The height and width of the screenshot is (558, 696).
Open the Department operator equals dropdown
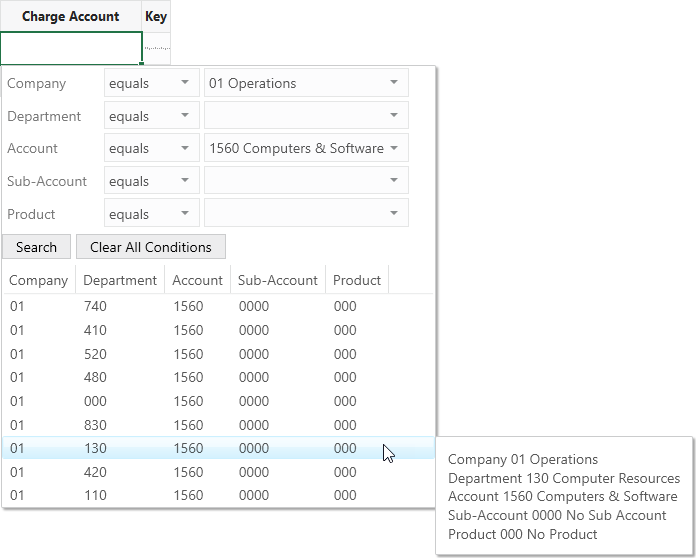pos(152,115)
